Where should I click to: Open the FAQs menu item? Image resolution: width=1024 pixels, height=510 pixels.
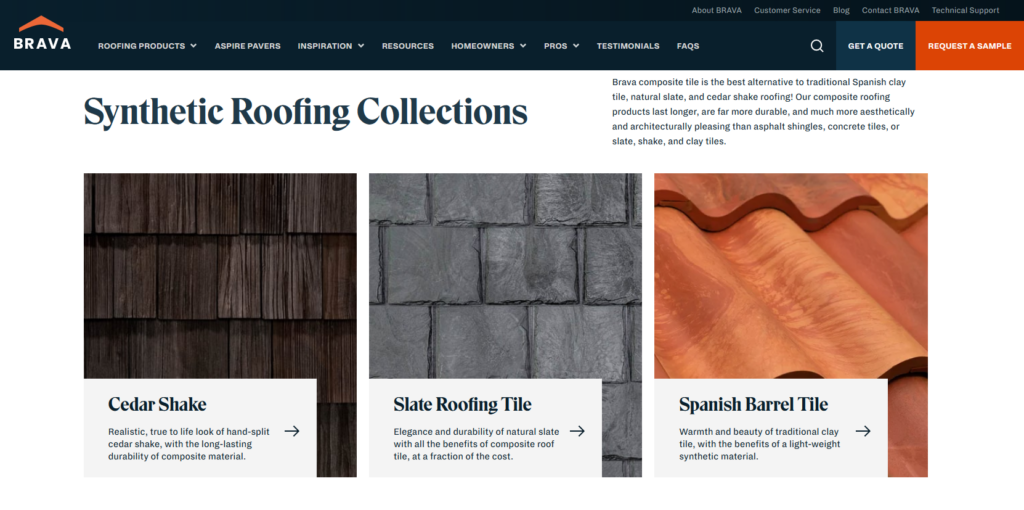pyautogui.click(x=688, y=46)
